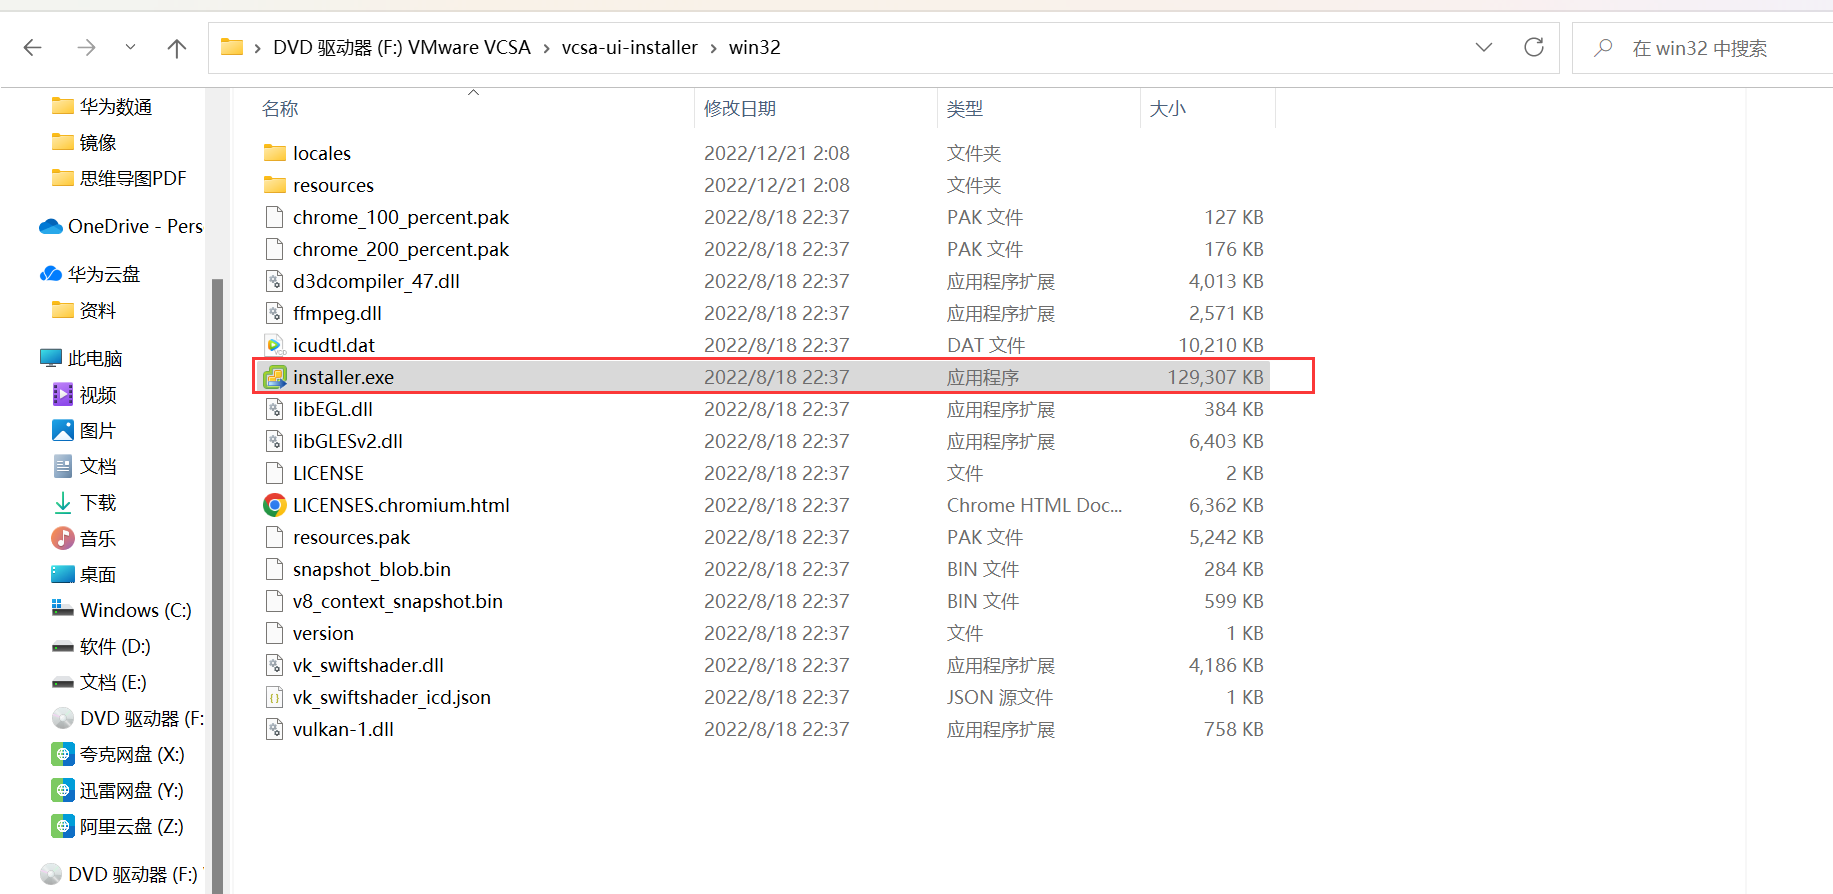Sort by the 名称 column header
Screen dimensions: 1833x894
tap(280, 108)
